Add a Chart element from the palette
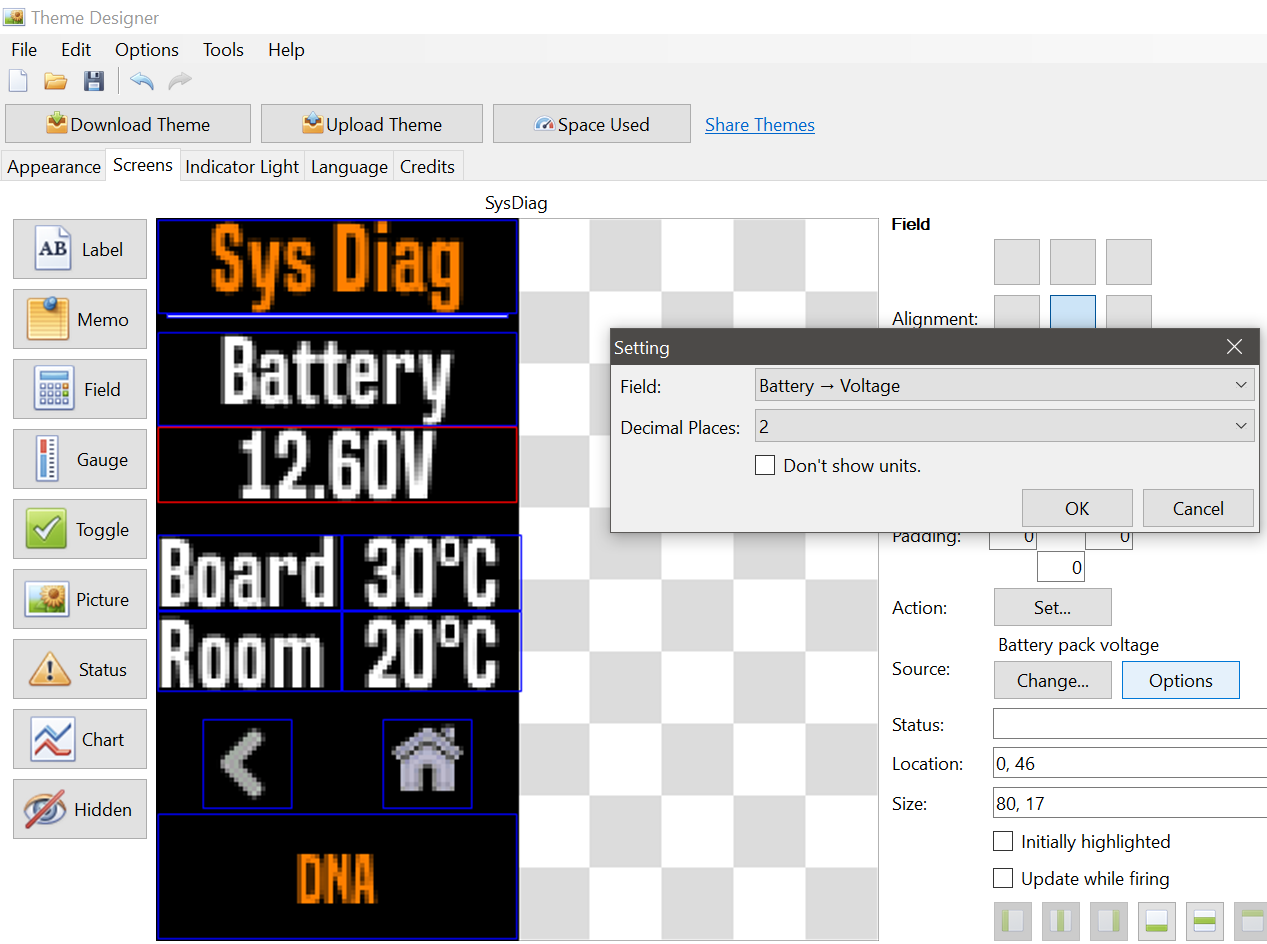 pyautogui.click(x=80, y=740)
